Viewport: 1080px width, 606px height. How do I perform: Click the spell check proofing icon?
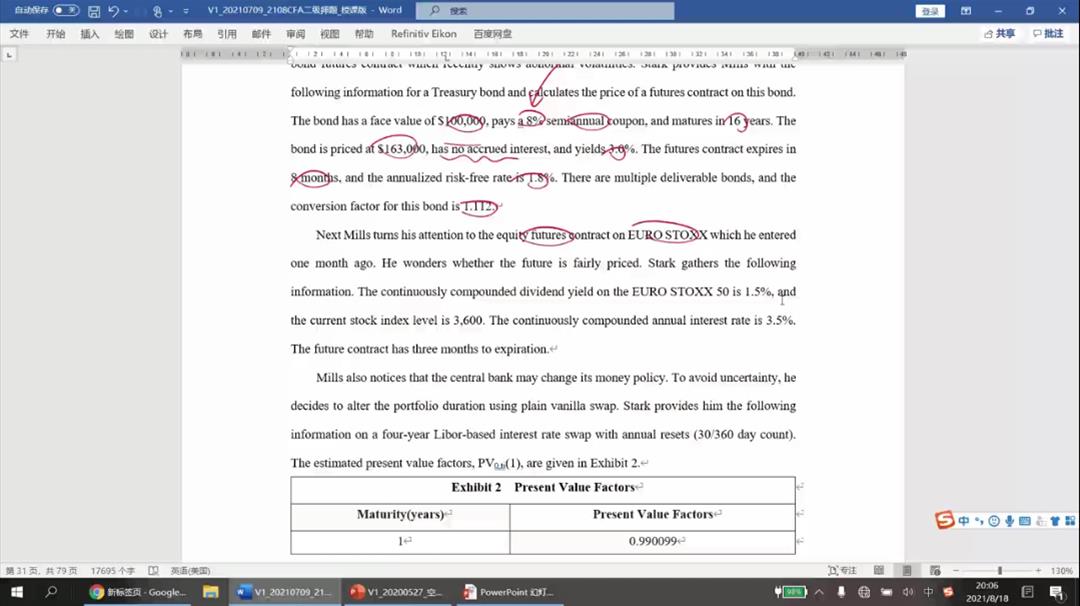click(153, 571)
